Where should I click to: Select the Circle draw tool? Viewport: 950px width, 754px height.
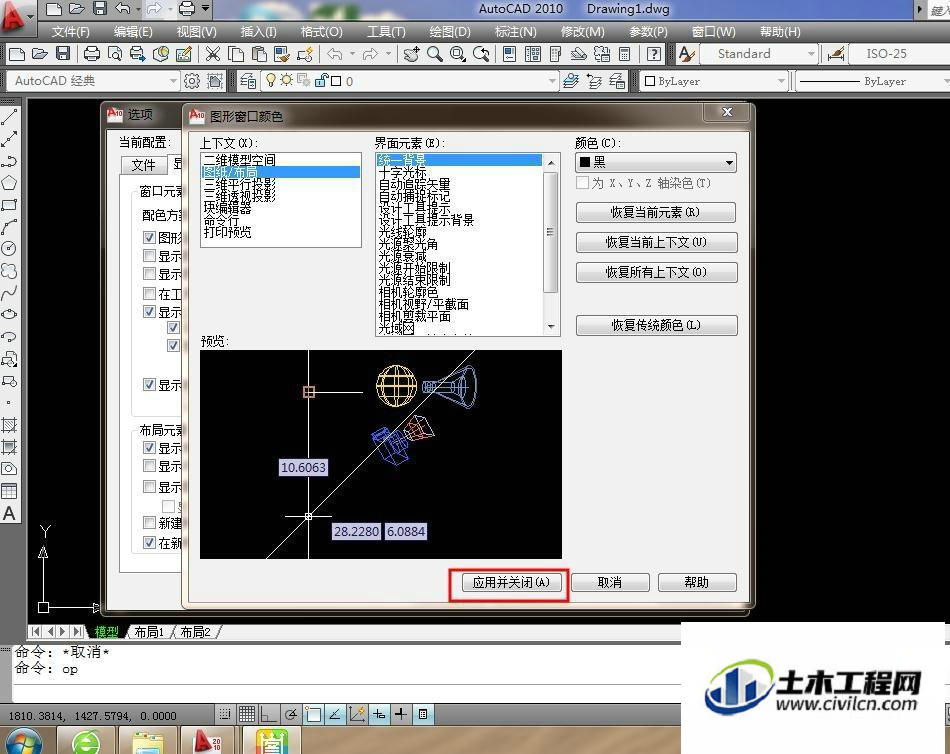(x=8, y=249)
